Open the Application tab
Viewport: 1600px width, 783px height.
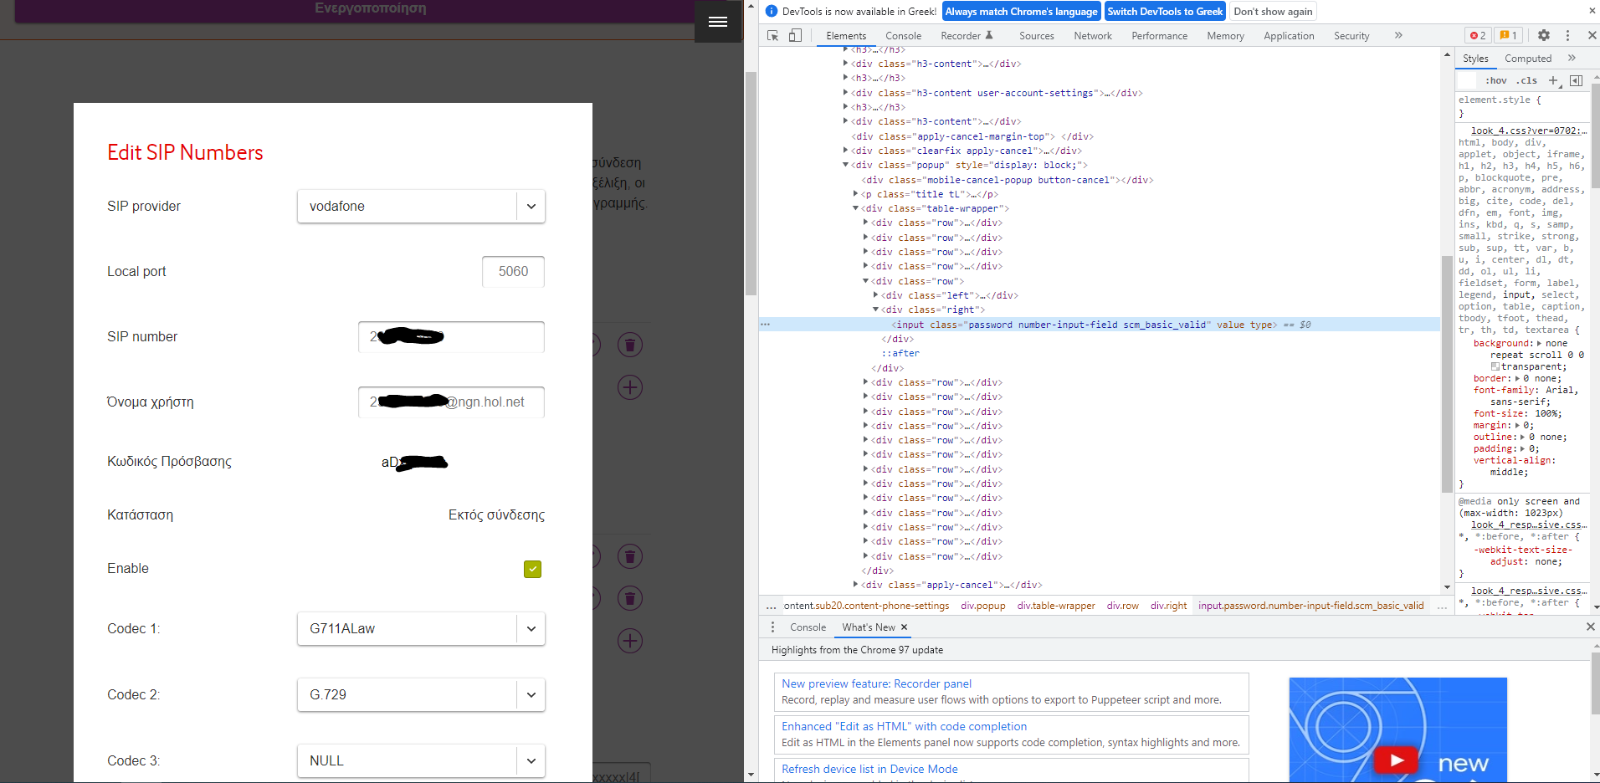click(1289, 36)
